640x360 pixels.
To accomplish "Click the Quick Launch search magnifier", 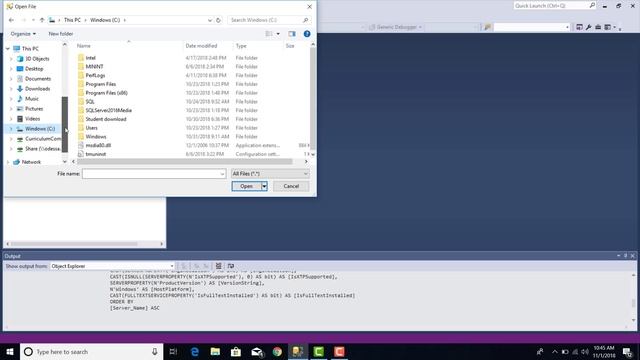I will click(x=592, y=5).
